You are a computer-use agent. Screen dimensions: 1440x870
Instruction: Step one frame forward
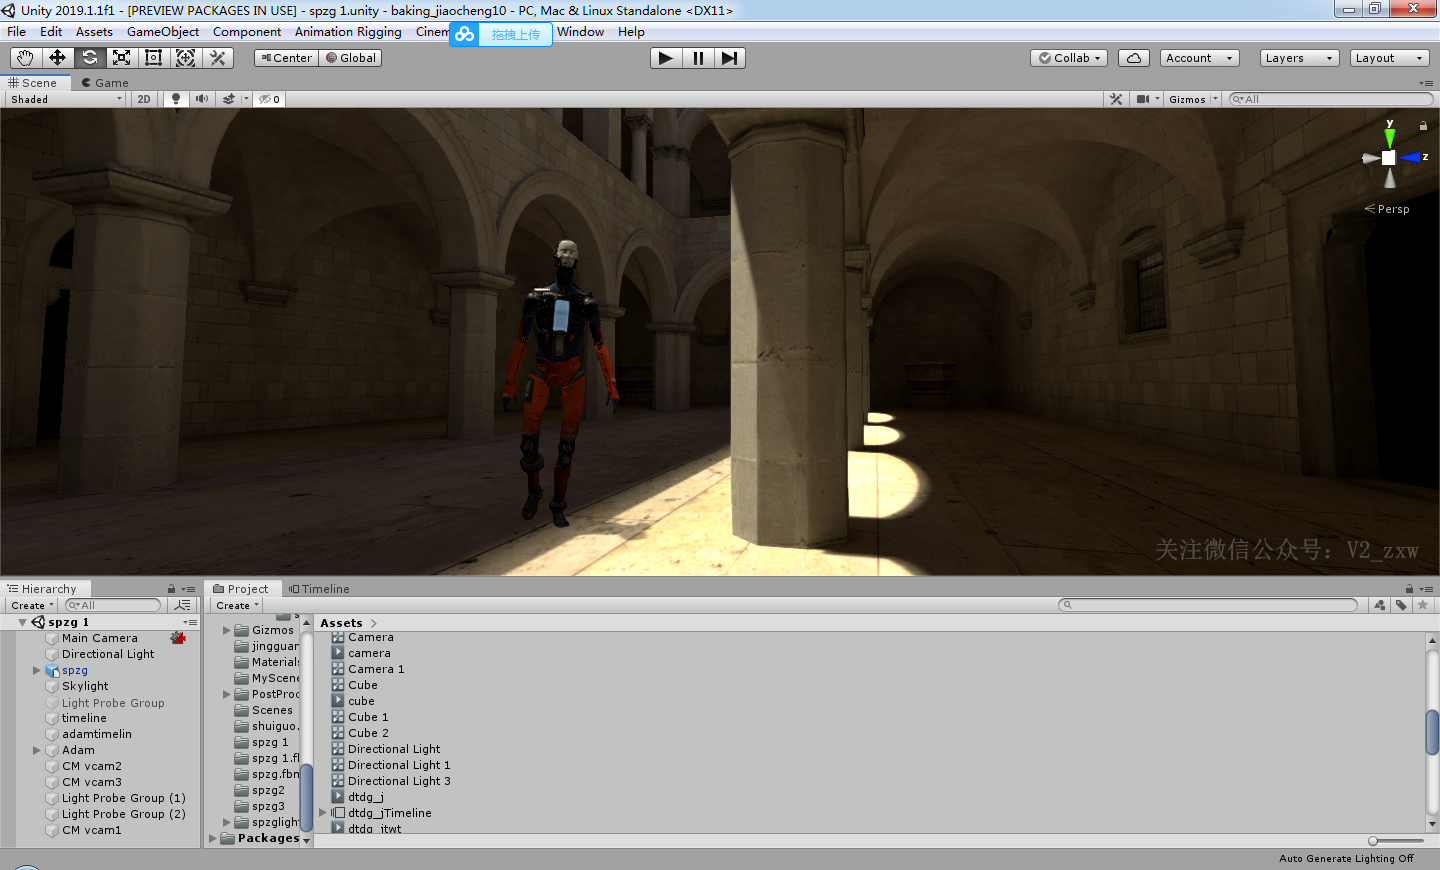729,58
